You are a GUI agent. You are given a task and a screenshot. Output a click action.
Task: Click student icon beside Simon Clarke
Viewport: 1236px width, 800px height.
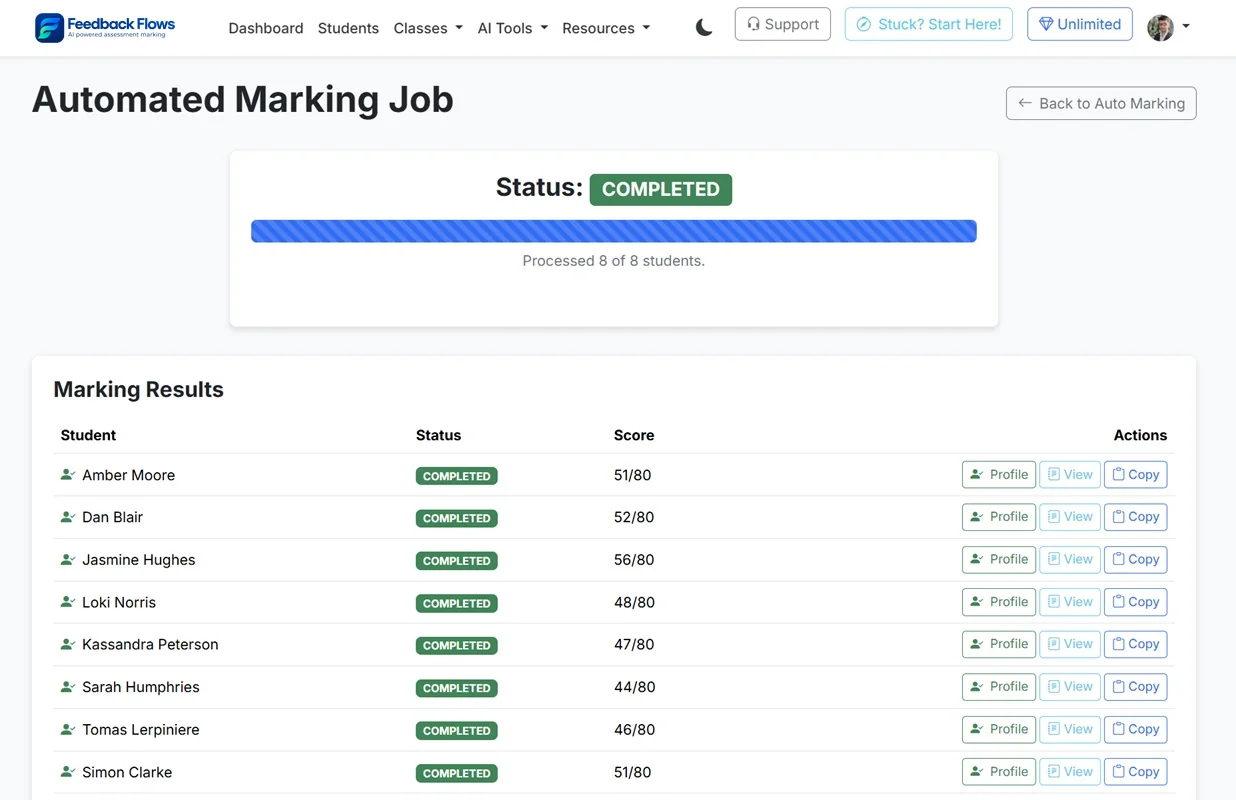68,772
